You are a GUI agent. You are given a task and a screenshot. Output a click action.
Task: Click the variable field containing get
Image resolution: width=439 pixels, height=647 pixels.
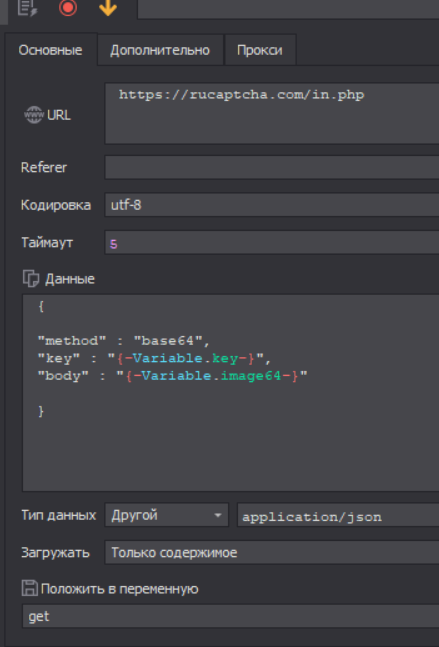(x=231, y=616)
